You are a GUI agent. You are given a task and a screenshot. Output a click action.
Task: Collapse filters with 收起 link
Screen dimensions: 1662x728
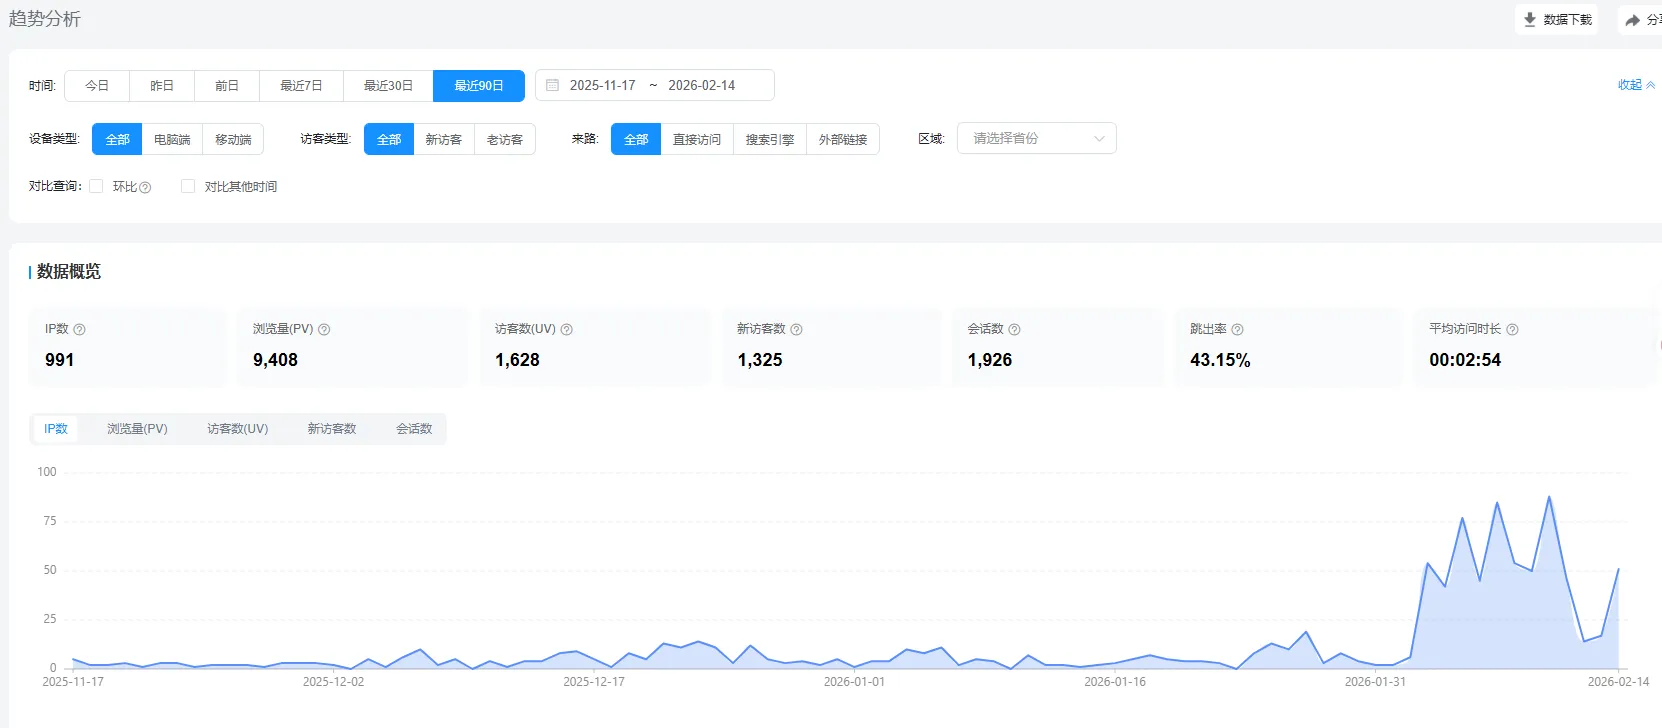1635,85
